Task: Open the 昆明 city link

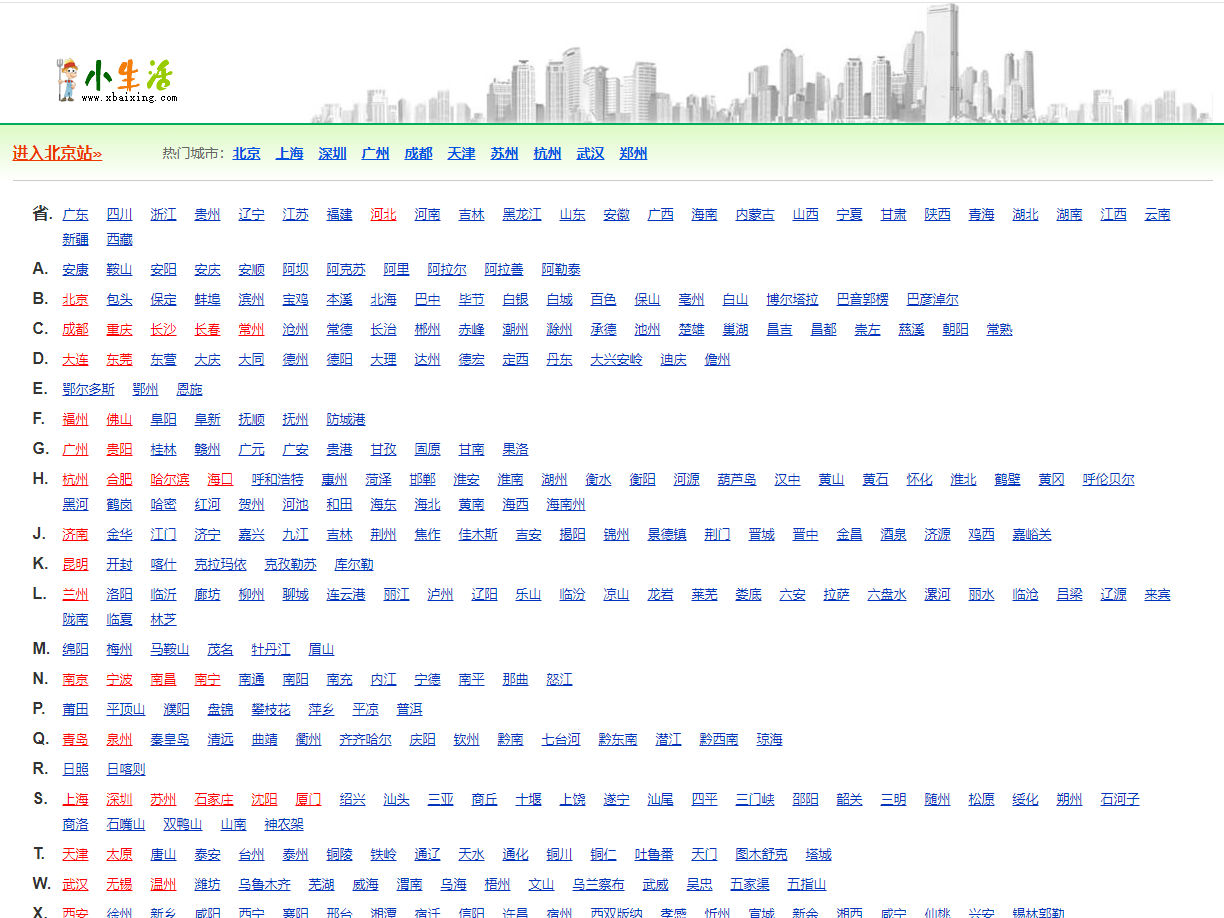Action: (75, 565)
